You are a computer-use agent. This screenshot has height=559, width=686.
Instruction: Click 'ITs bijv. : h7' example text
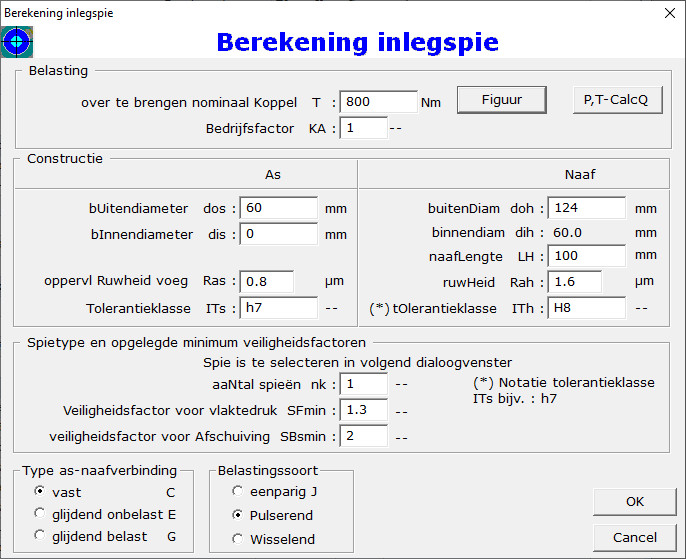(x=515, y=398)
